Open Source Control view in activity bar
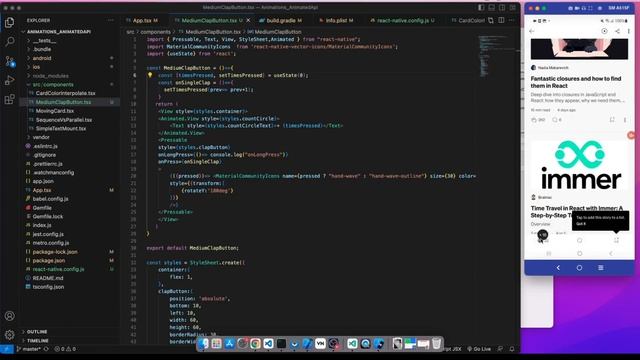 (9, 61)
